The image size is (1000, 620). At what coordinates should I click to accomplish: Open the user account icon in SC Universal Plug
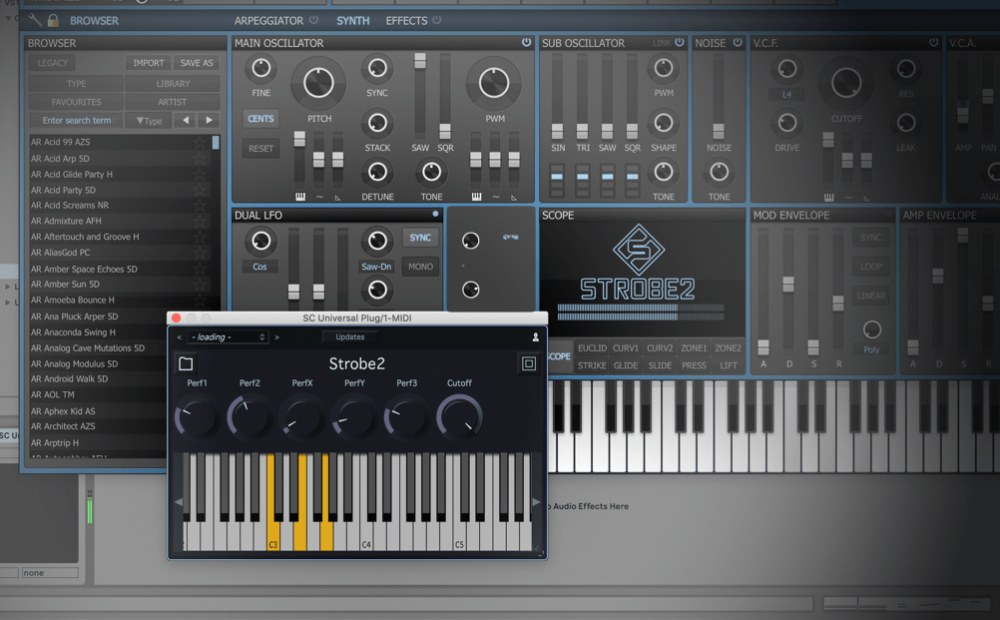click(x=535, y=337)
